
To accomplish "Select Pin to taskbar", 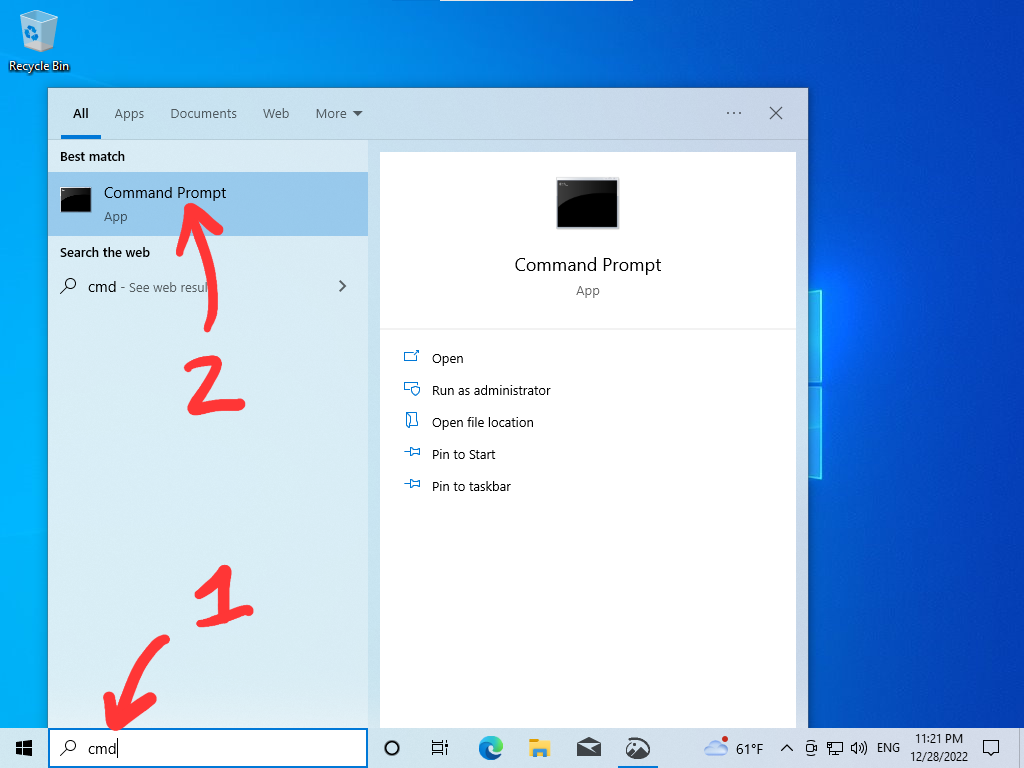I will pyautogui.click(x=472, y=487).
